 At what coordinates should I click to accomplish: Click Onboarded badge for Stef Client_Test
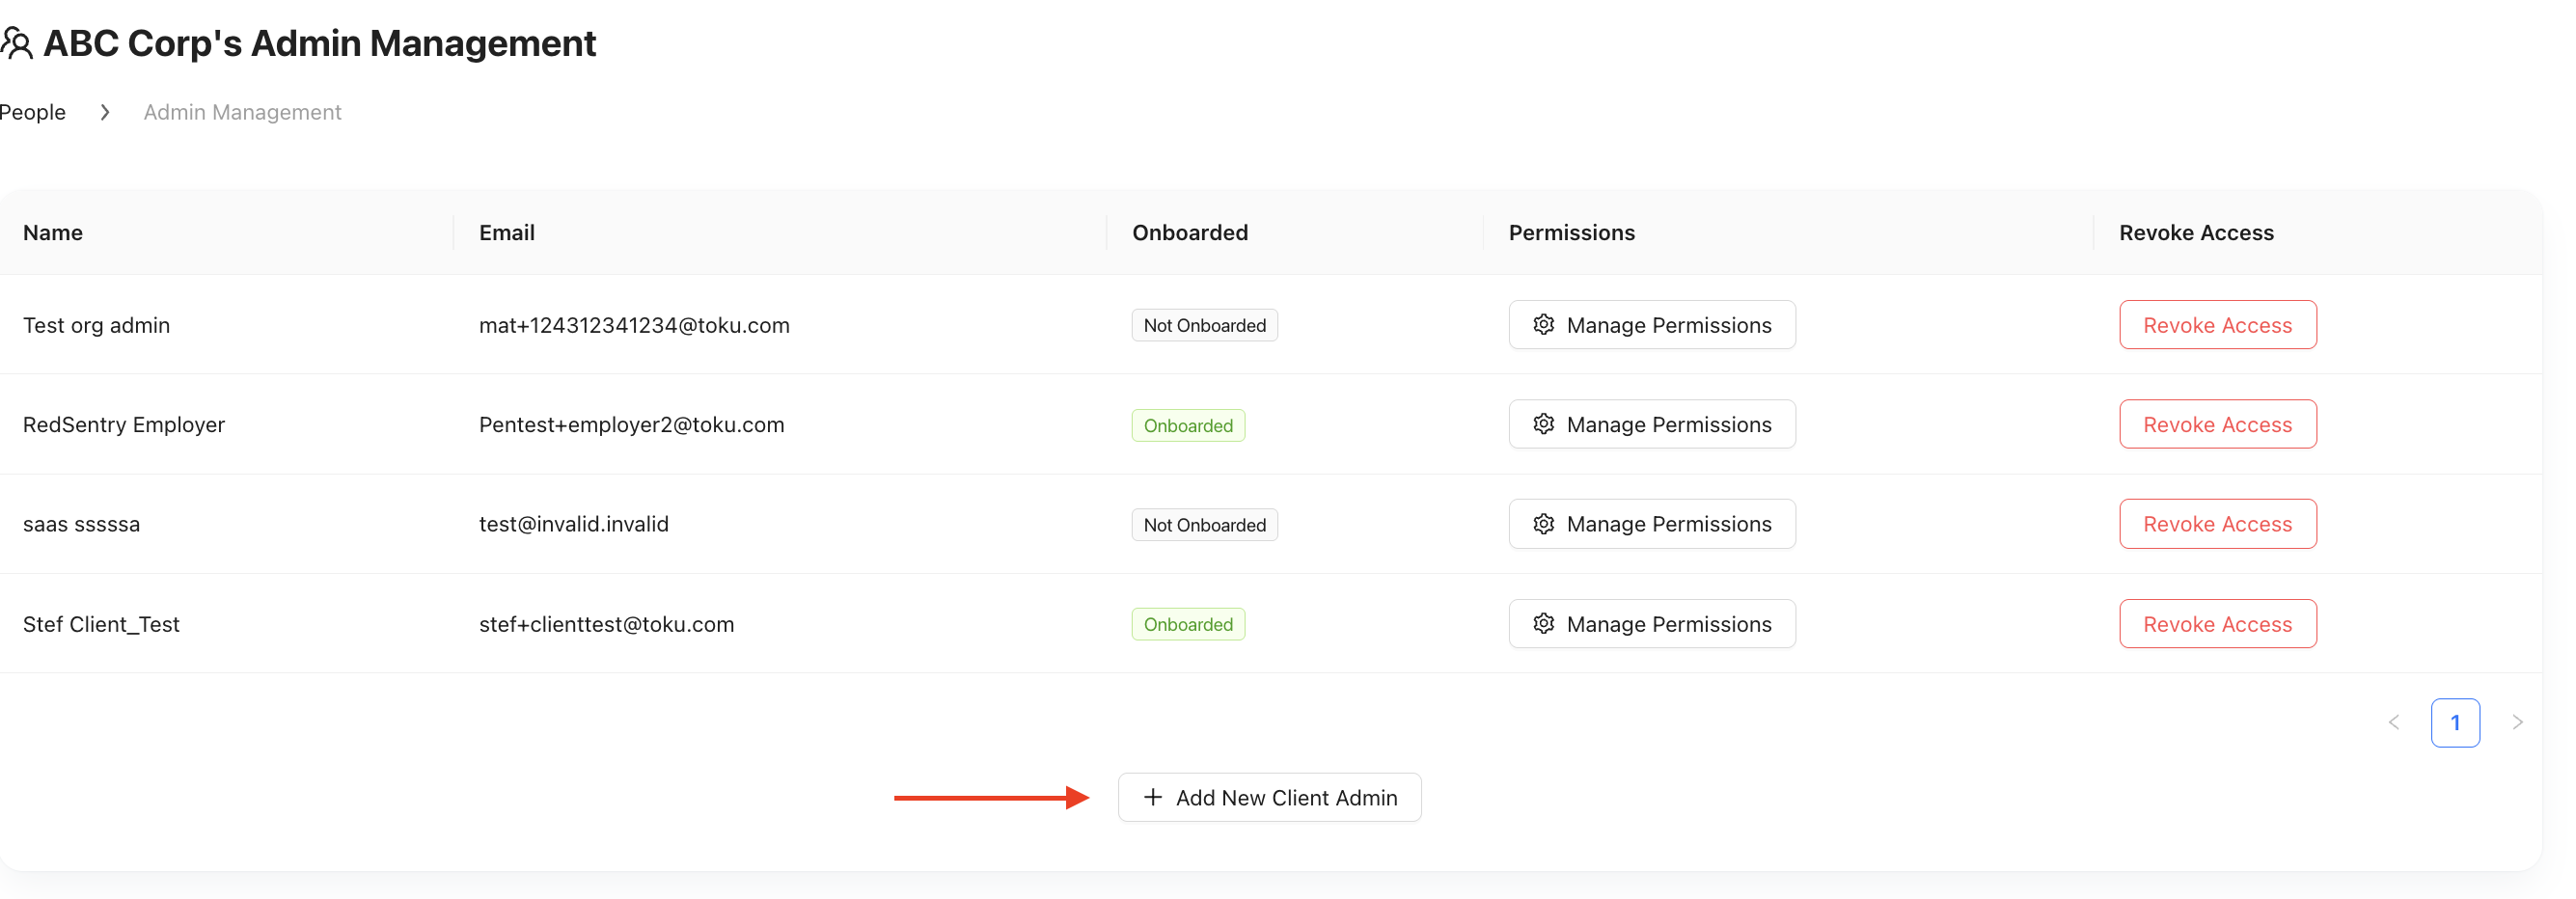pyautogui.click(x=1188, y=624)
